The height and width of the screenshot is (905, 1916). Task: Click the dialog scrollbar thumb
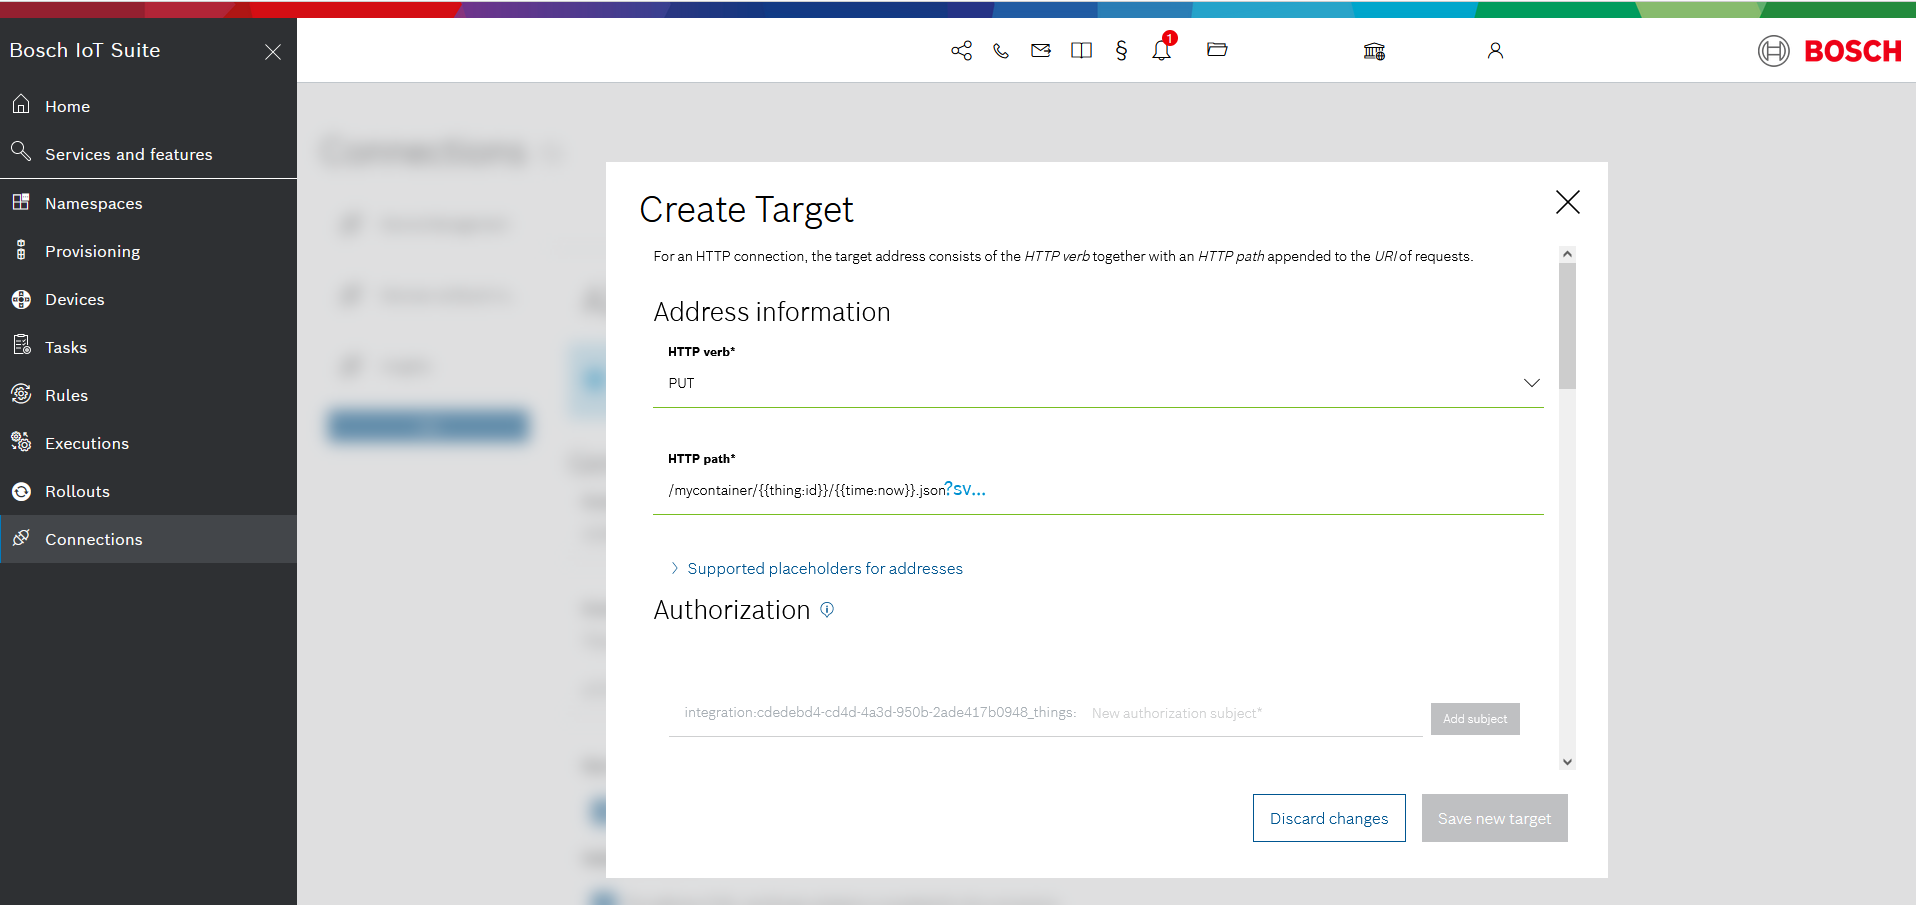1567,326
